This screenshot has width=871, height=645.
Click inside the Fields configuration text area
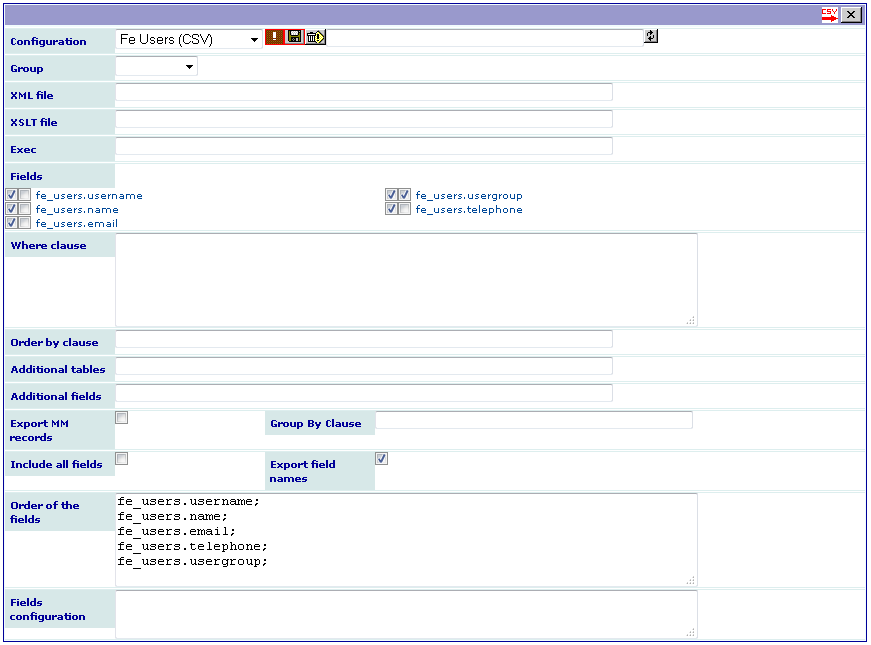pos(406,614)
